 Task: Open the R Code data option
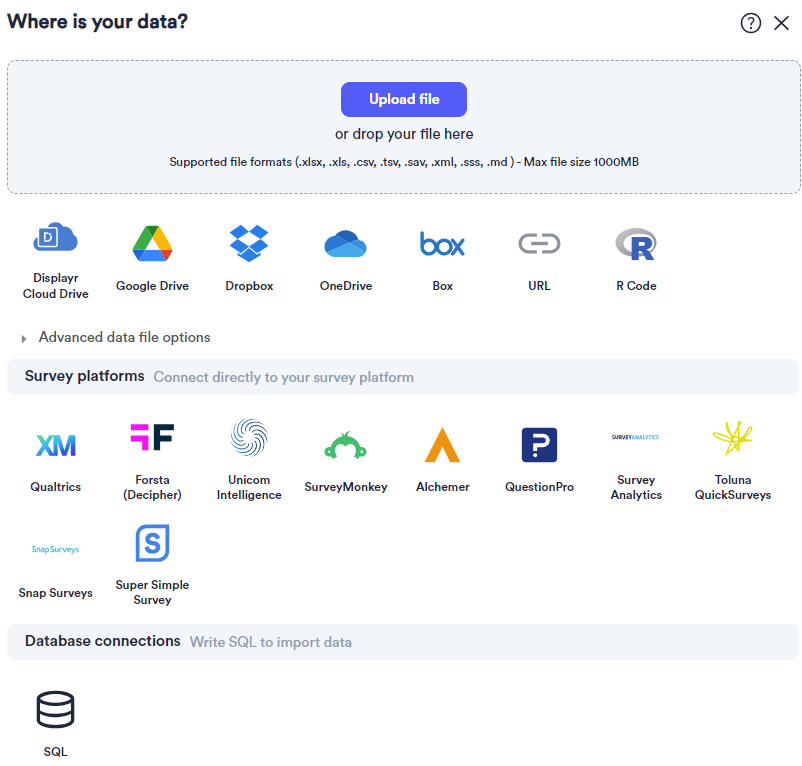coord(636,258)
